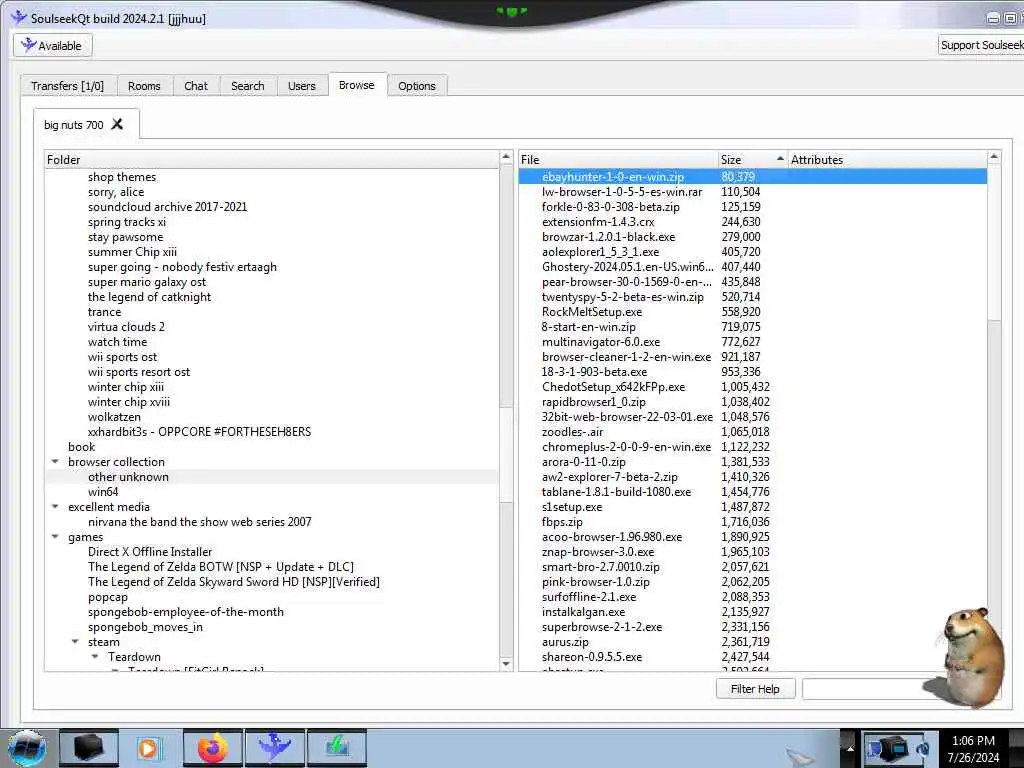This screenshot has width=1024, height=768.
Task: Open Firefox from the taskbar
Action: 213,748
